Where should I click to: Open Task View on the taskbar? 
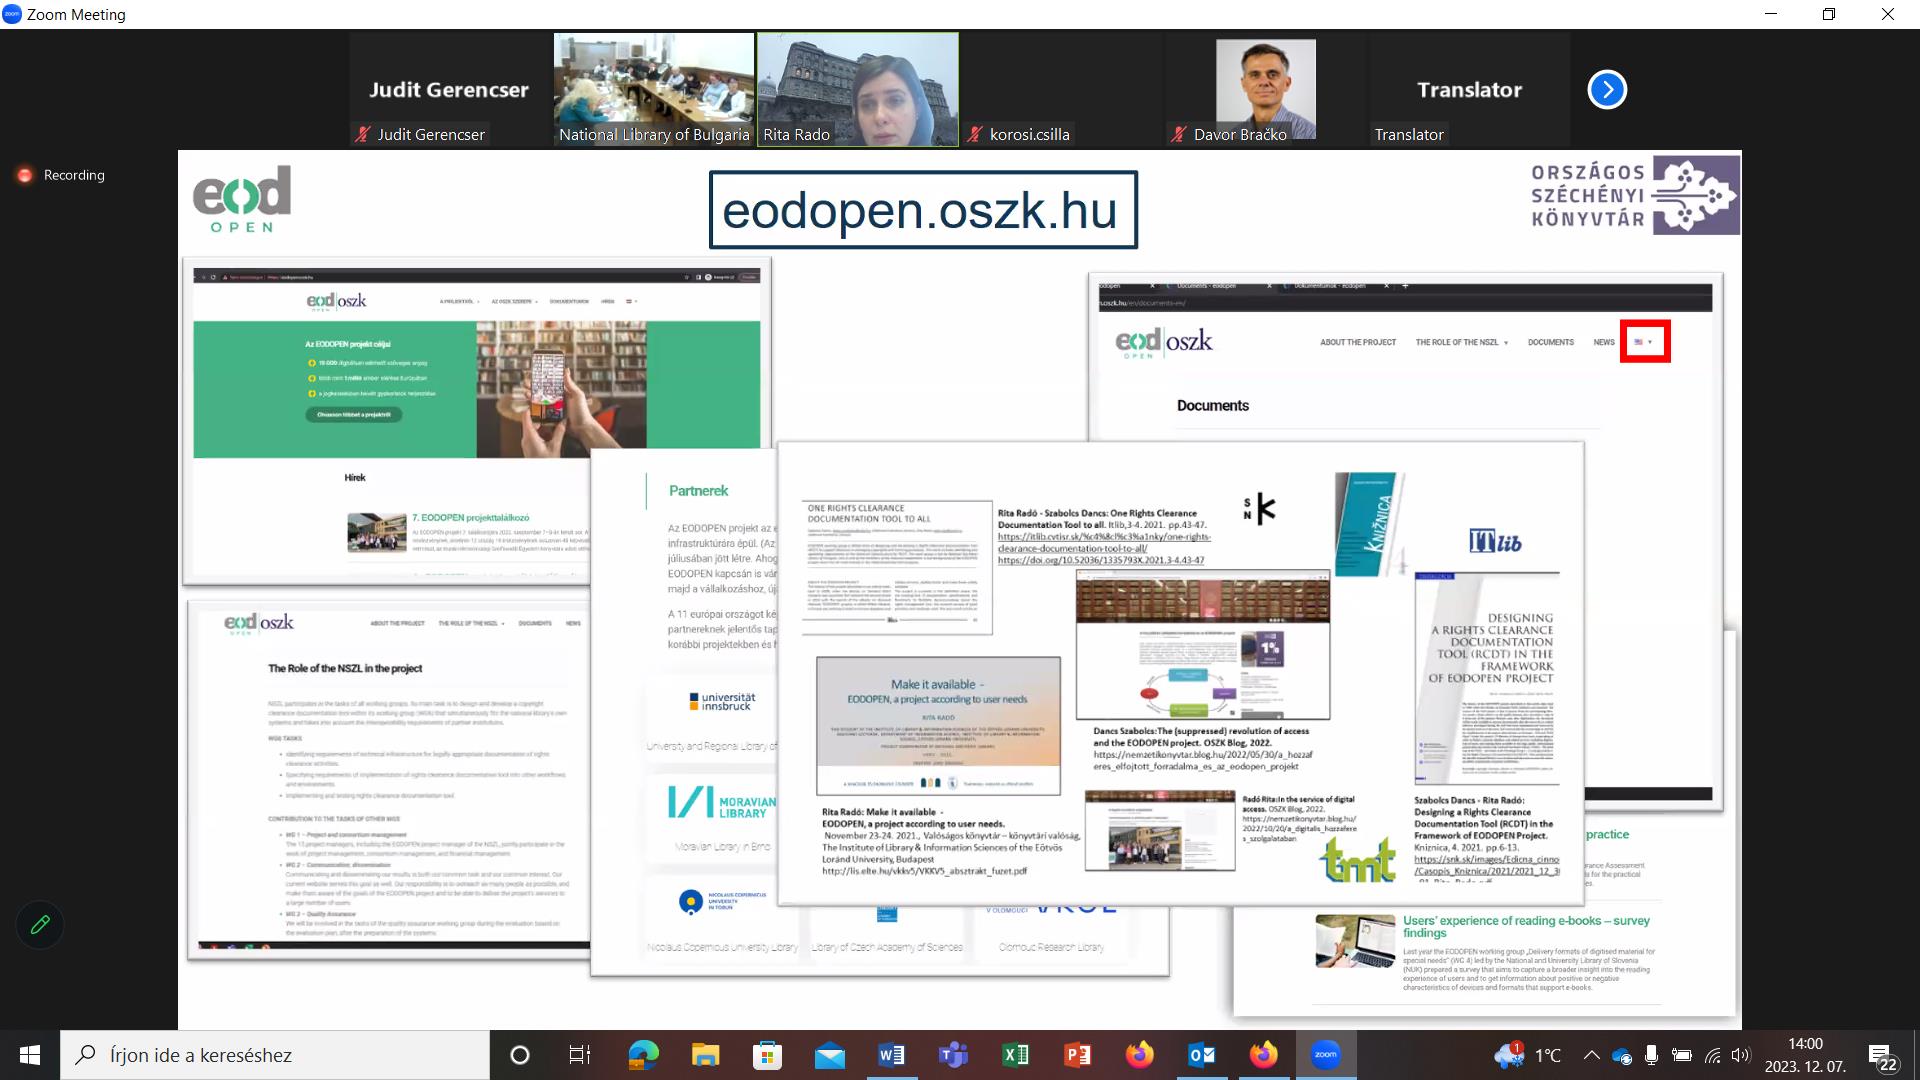click(x=580, y=1055)
